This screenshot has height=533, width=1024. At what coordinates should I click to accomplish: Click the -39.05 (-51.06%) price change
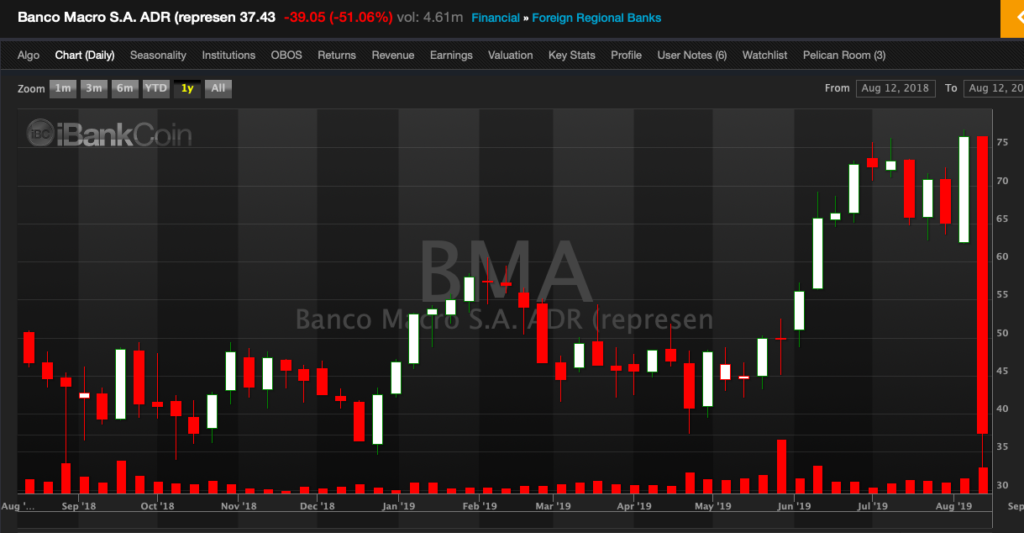pyautogui.click(x=338, y=18)
